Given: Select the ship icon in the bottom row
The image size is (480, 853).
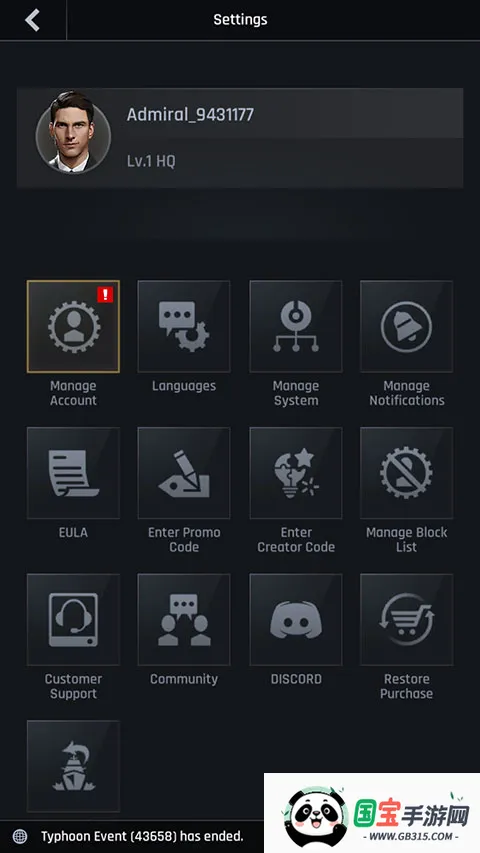Looking at the screenshot, I should pos(73,766).
